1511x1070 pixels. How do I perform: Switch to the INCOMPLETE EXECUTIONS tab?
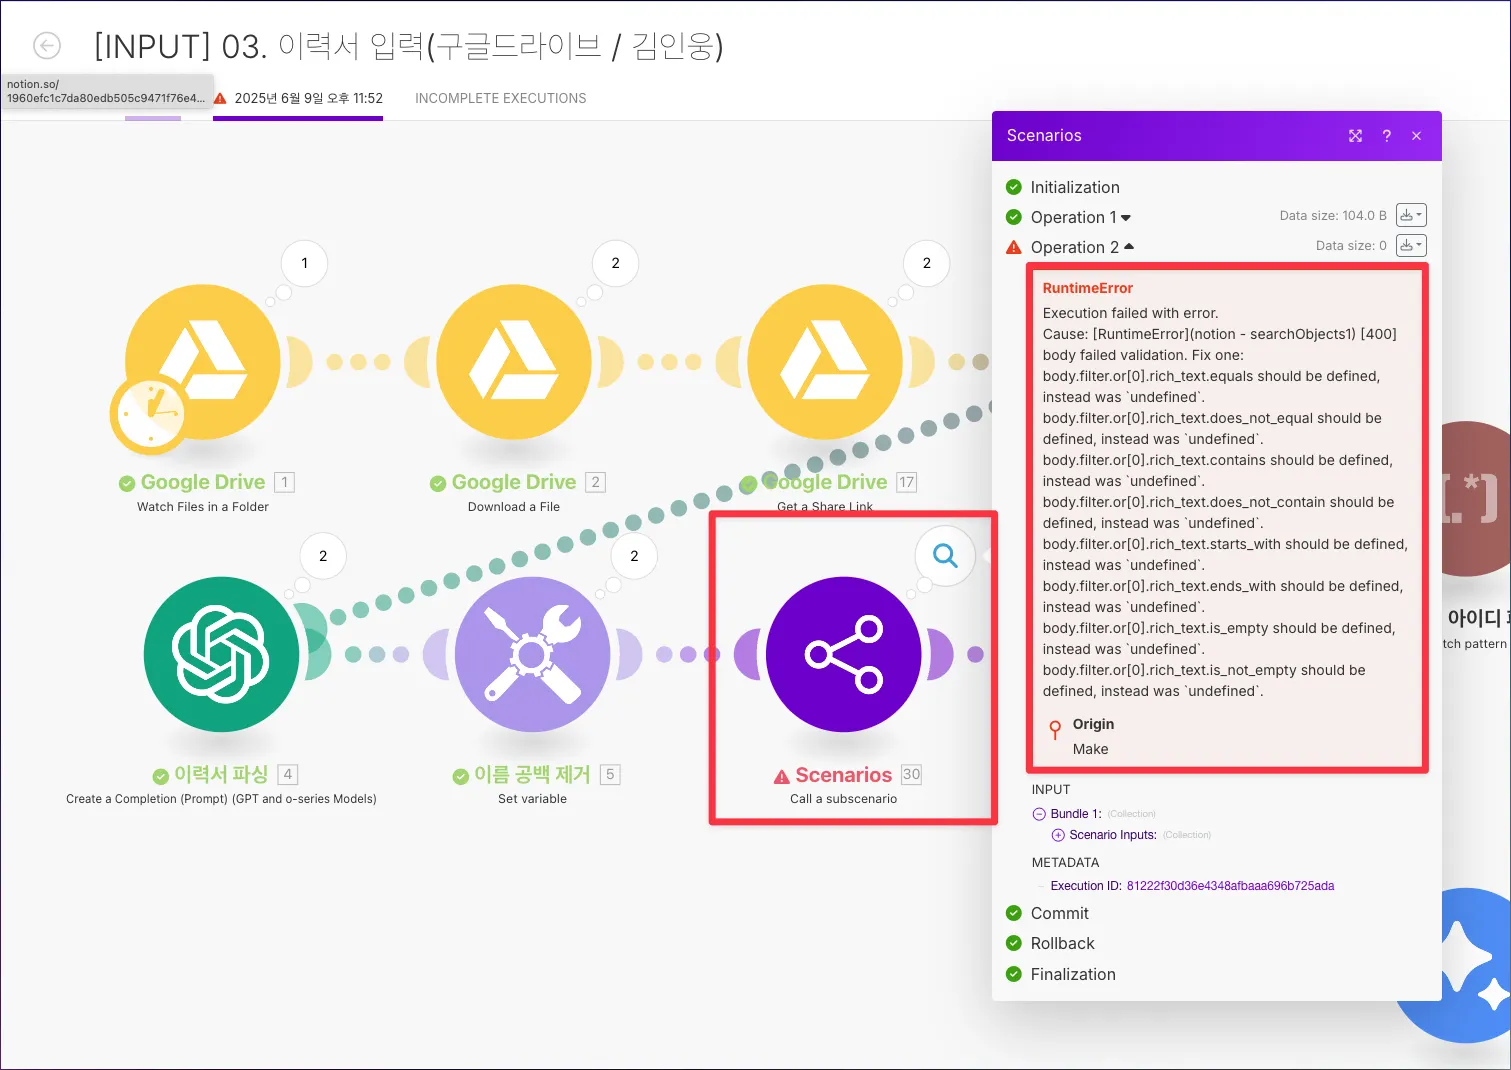click(x=500, y=98)
